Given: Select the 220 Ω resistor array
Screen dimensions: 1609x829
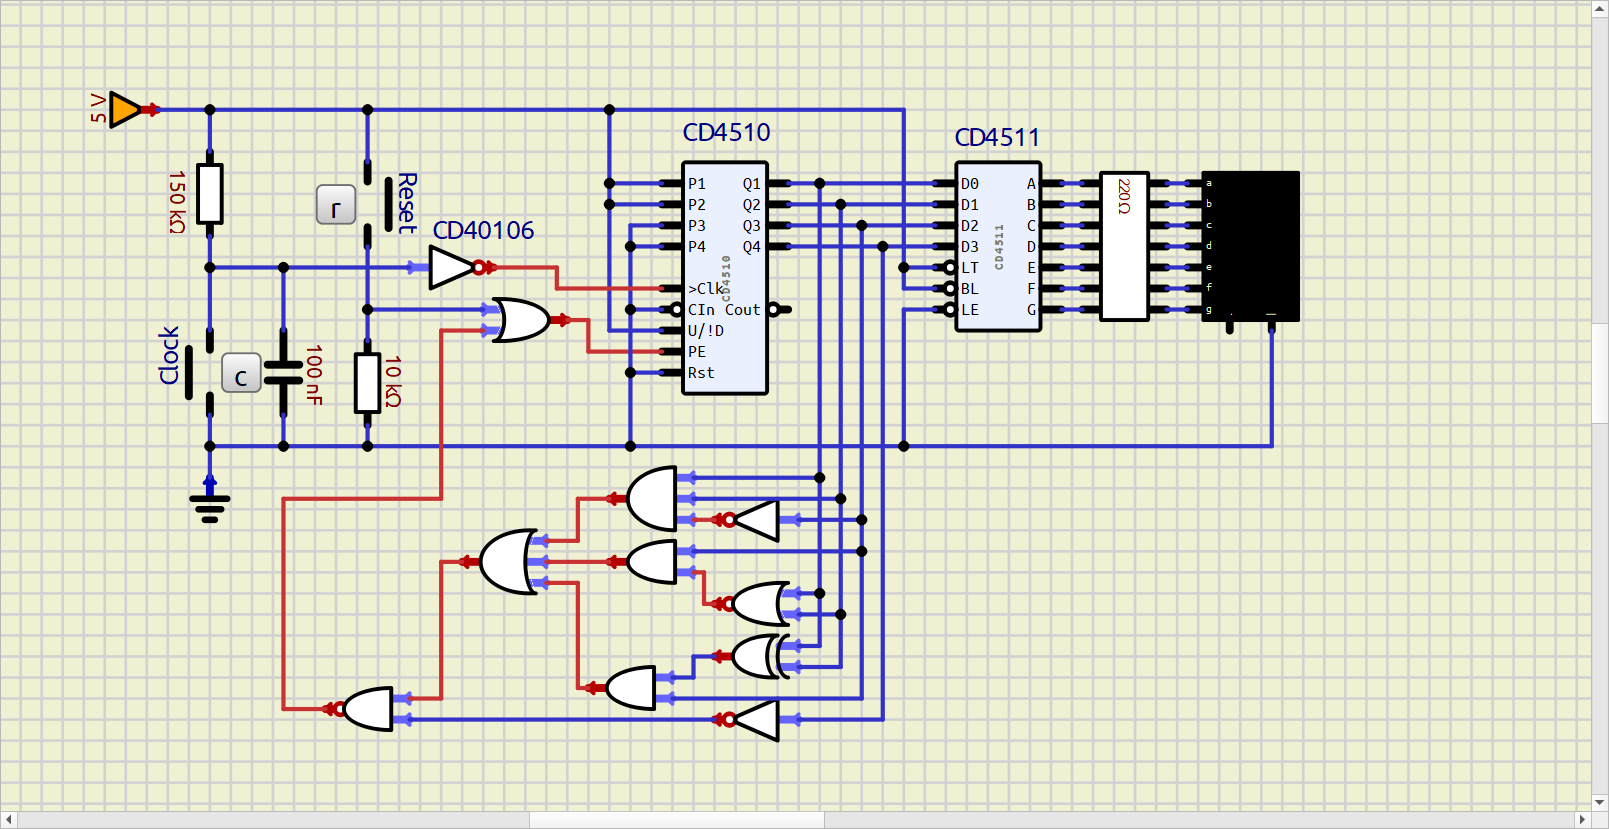Looking at the screenshot, I should (1124, 246).
